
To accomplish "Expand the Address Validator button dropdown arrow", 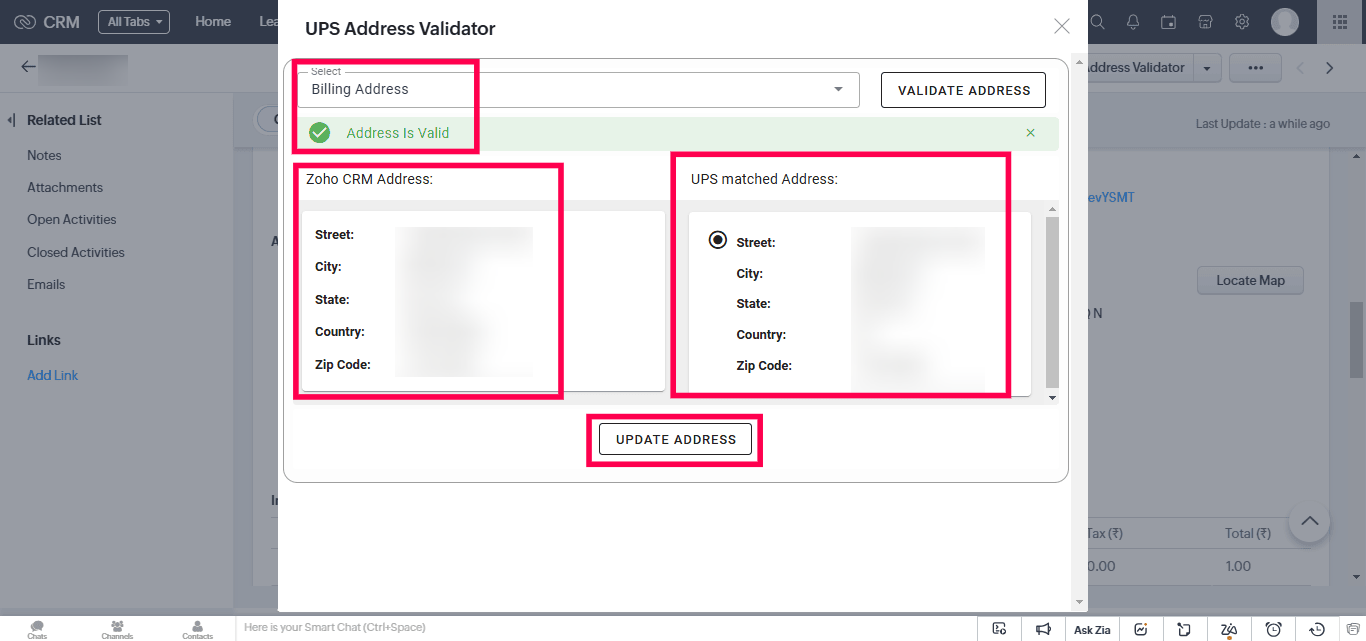I will pyautogui.click(x=1208, y=68).
